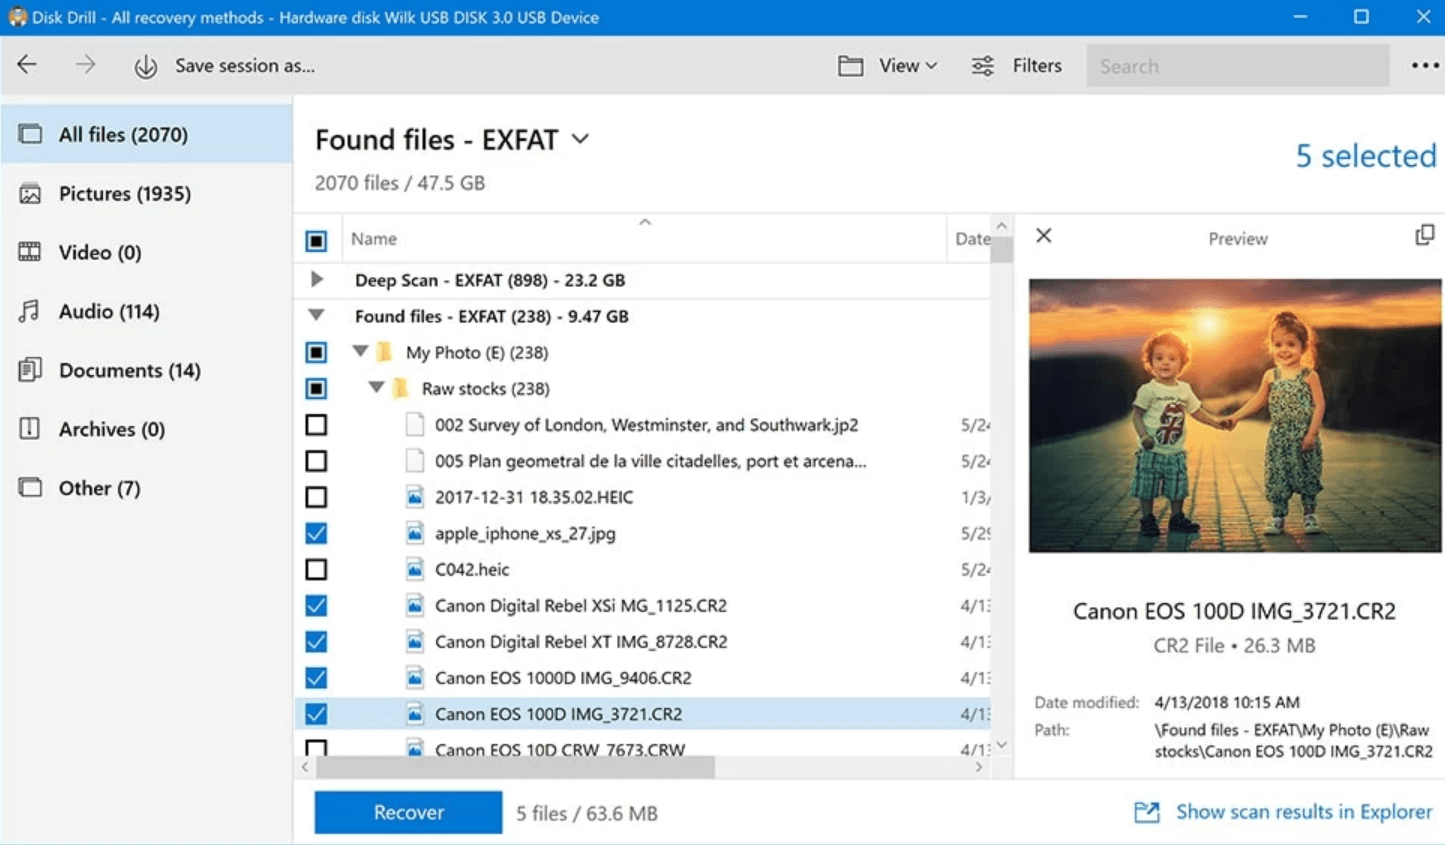Image resolution: width=1445 pixels, height=845 pixels.
Task: Uncheck the My Photo (E) folder checkbox
Action: point(316,352)
